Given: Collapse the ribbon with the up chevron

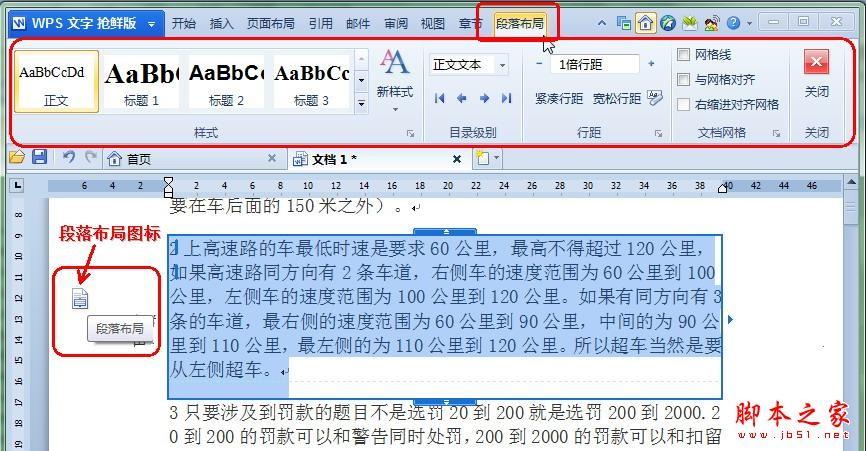Looking at the screenshot, I should click(x=602, y=23).
